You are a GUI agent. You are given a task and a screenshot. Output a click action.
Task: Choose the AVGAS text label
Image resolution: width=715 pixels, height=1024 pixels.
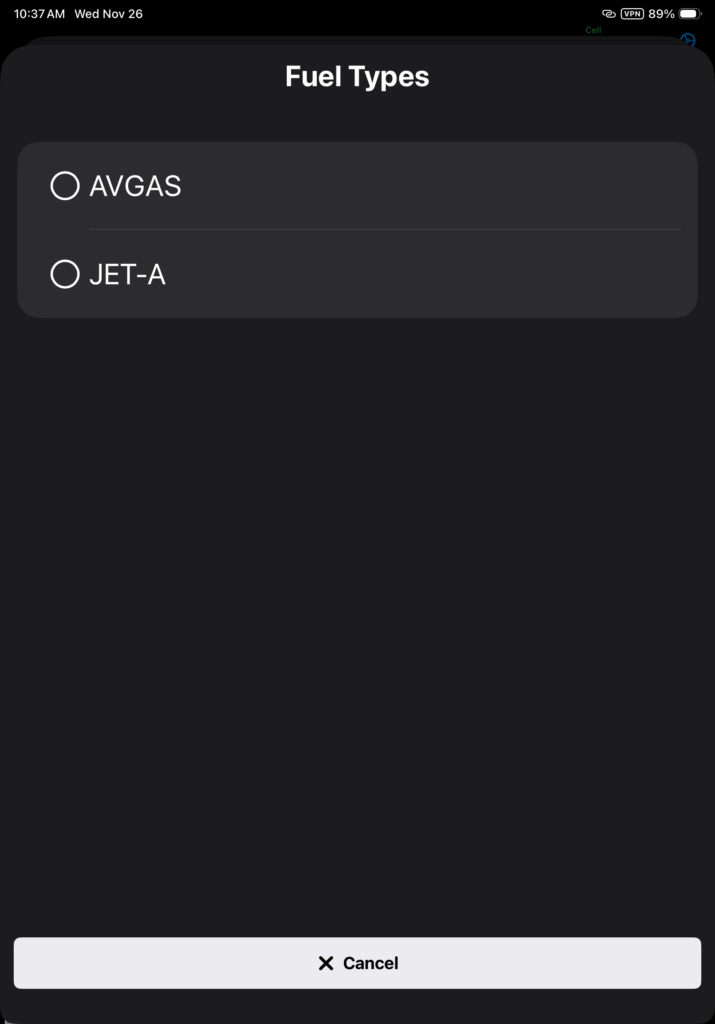(x=135, y=186)
